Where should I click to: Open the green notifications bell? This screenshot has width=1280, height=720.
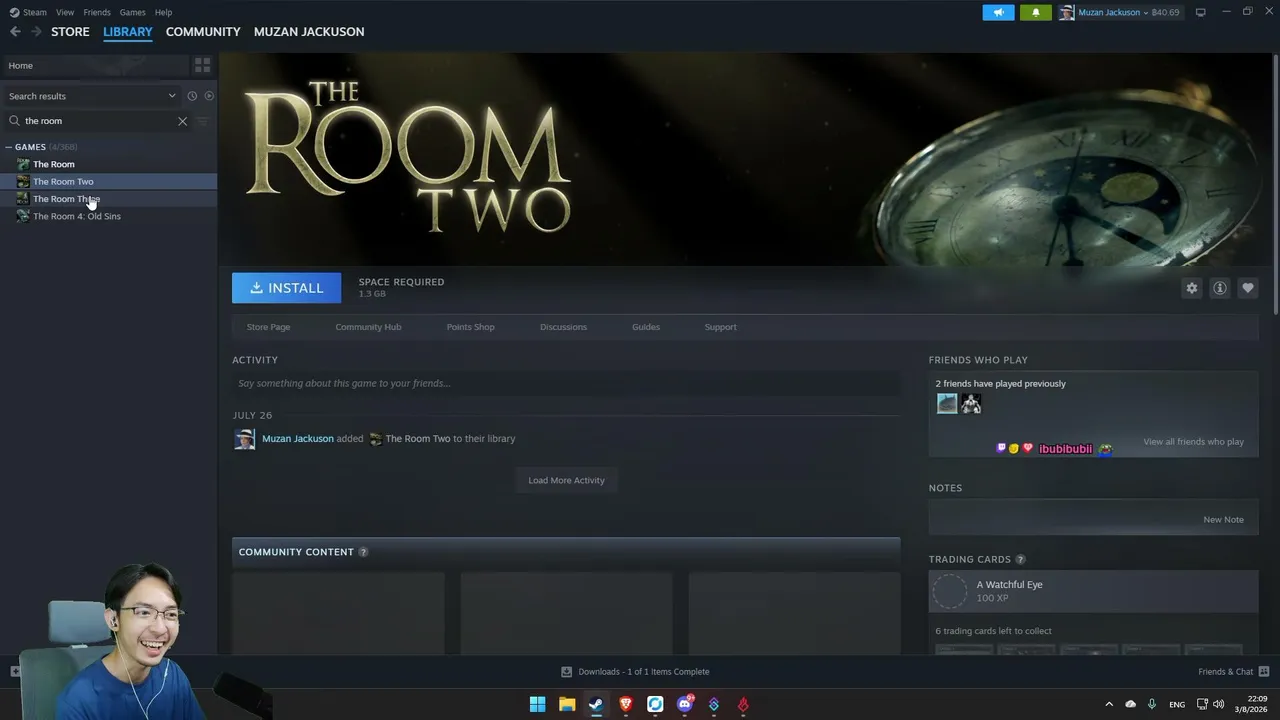tap(1035, 12)
